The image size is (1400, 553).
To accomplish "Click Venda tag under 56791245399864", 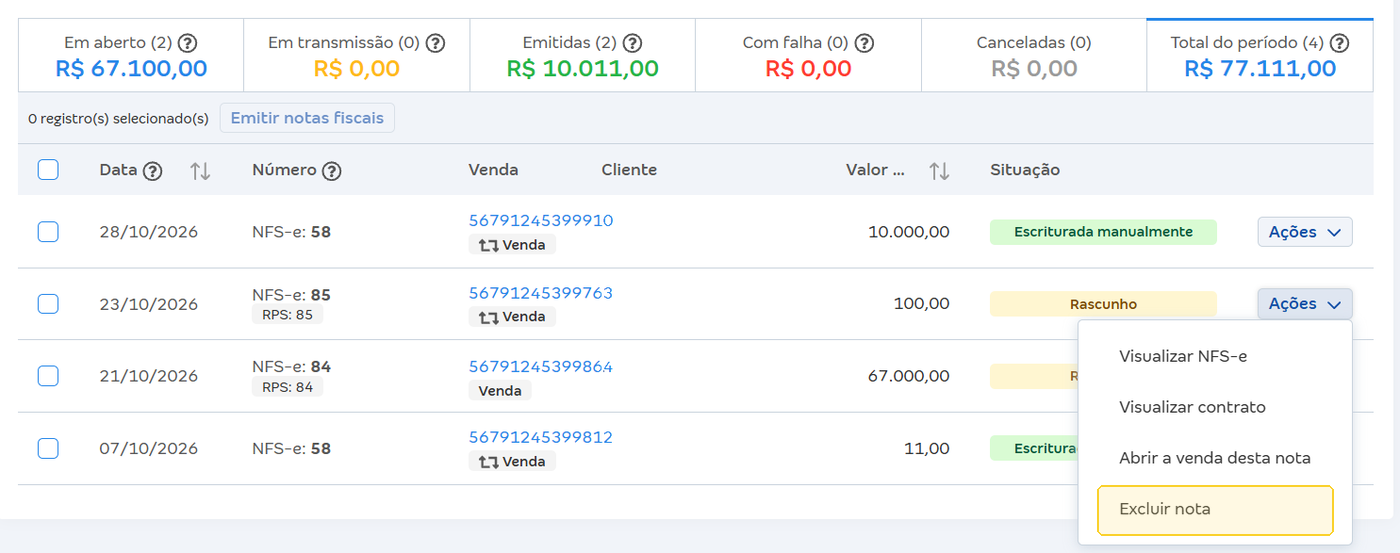I will coord(500,391).
